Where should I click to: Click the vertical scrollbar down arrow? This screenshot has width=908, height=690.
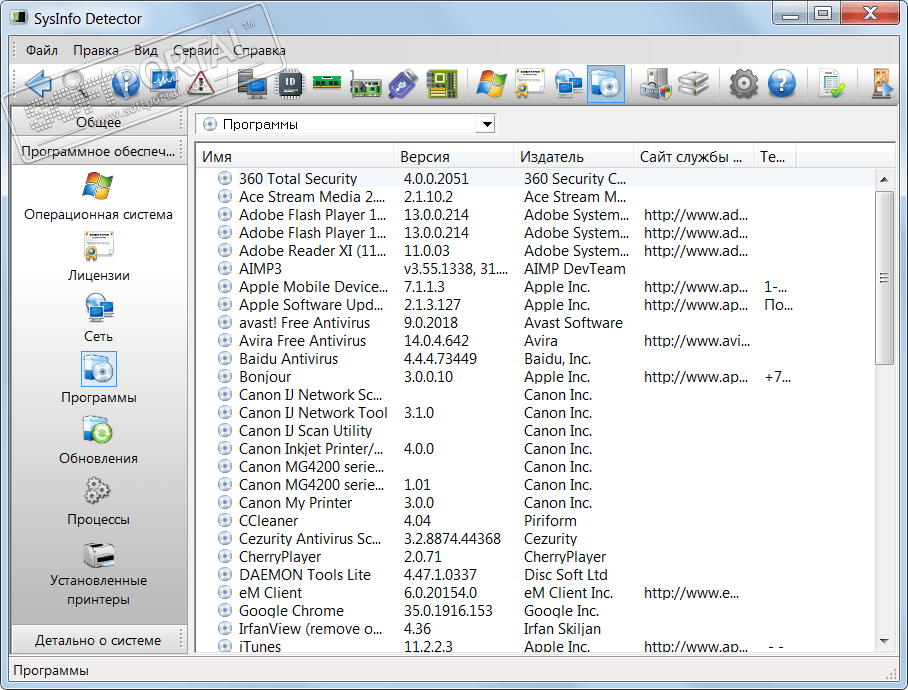884,640
